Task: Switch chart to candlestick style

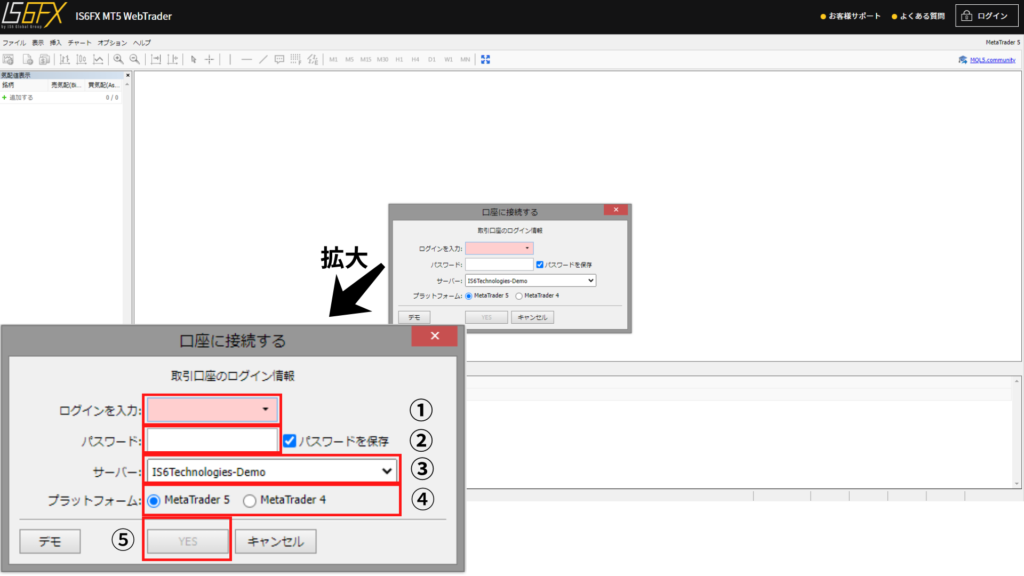Action: [x=82, y=59]
